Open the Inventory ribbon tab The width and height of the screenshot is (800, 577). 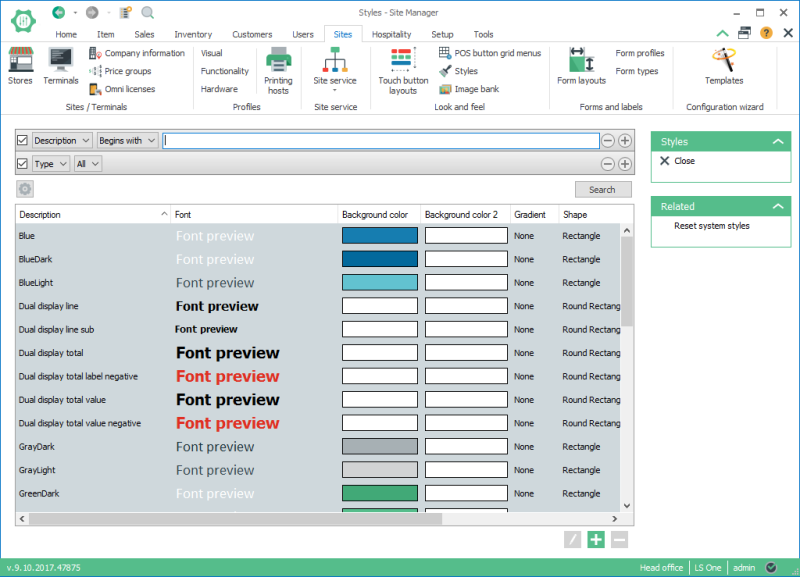tap(193, 34)
